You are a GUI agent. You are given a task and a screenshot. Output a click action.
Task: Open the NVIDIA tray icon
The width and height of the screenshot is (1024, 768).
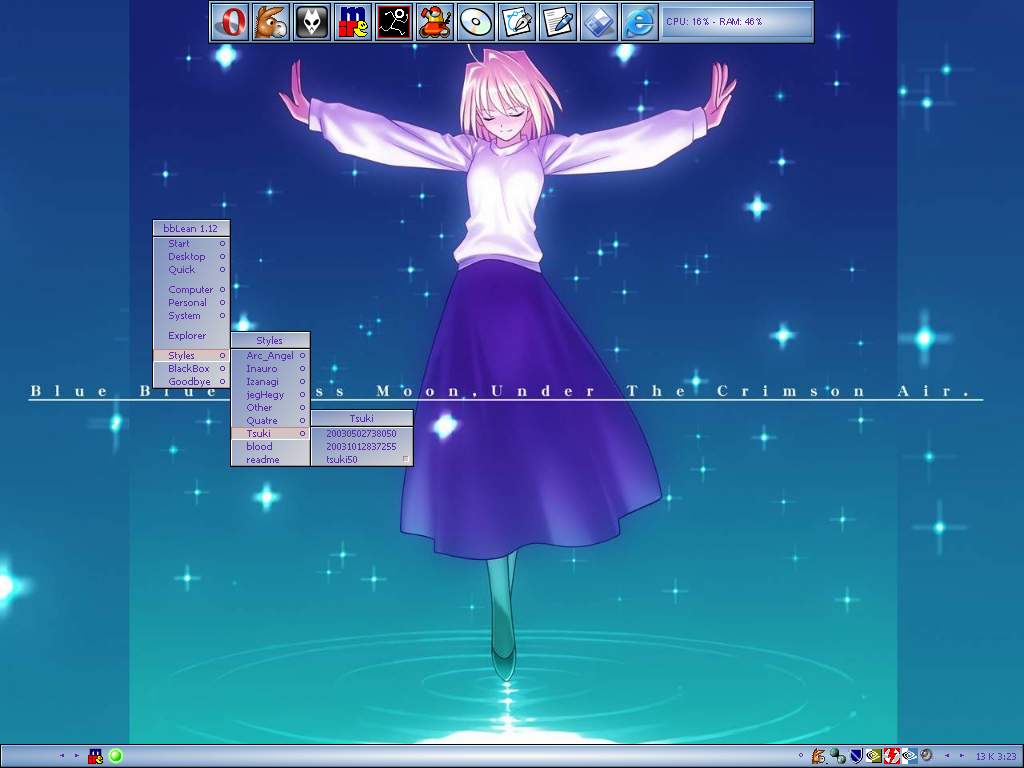coord(873,756)
